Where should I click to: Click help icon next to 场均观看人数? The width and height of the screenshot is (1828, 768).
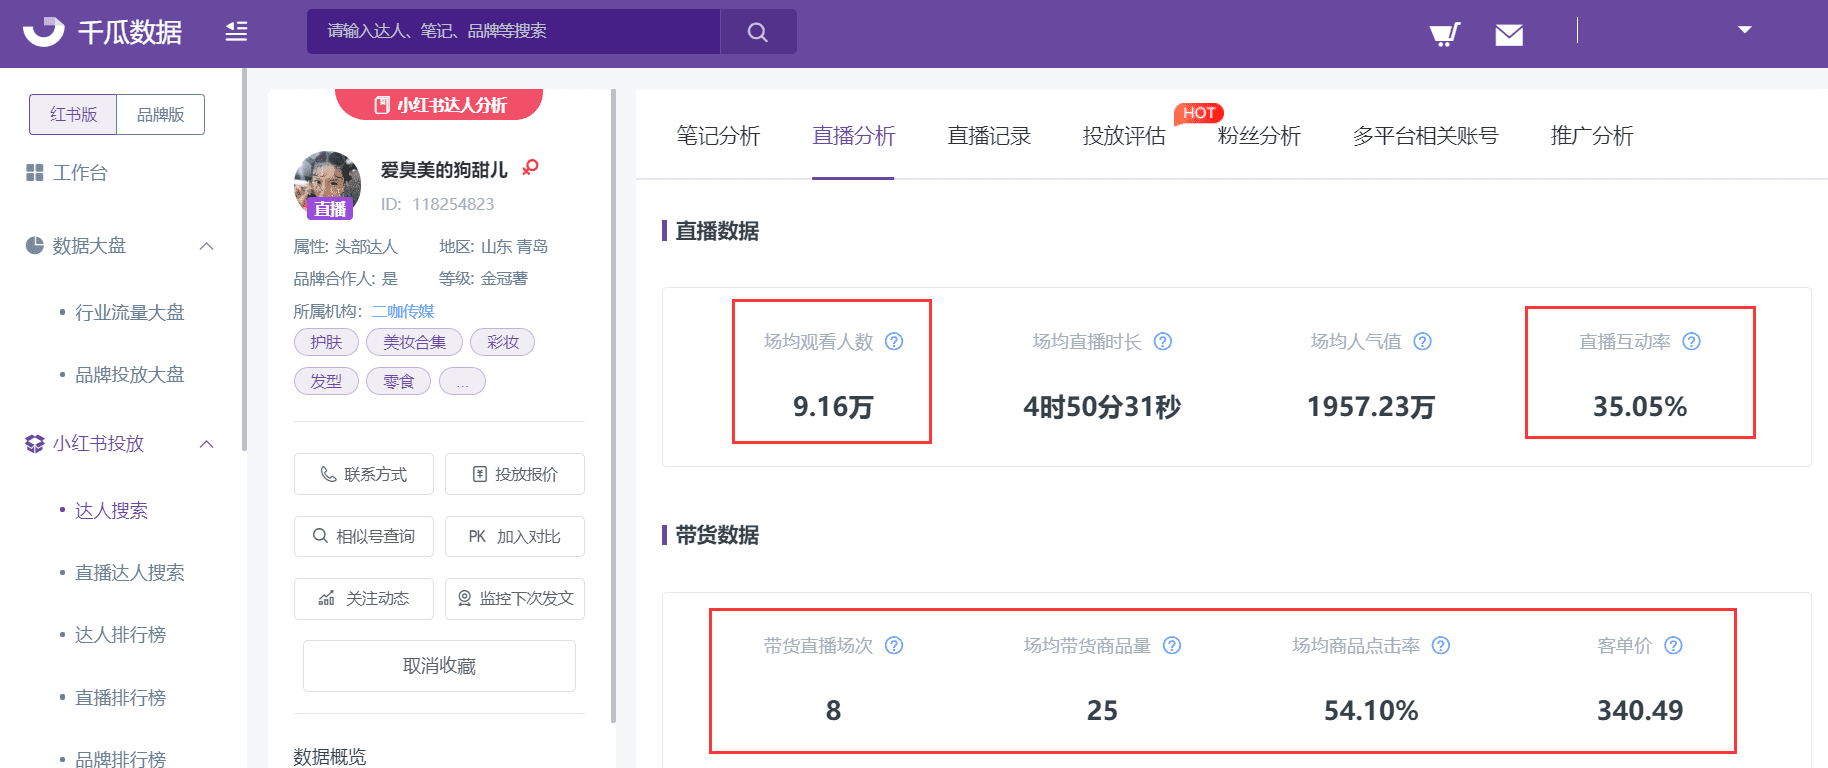tap(895, 342)
